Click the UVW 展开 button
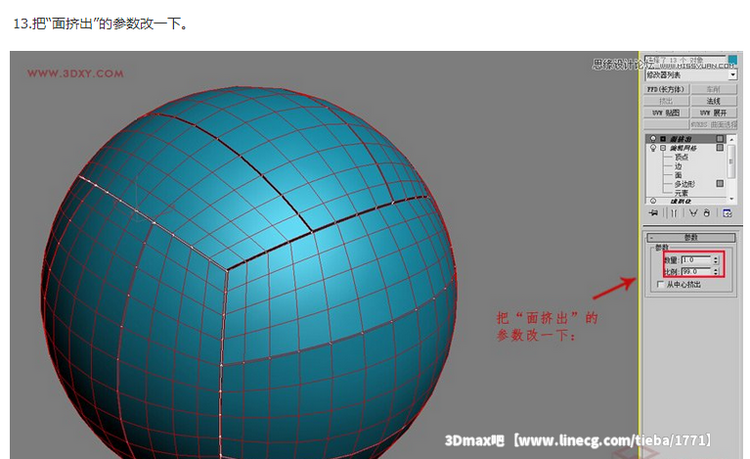750x459 pixels. pos(714,113)
